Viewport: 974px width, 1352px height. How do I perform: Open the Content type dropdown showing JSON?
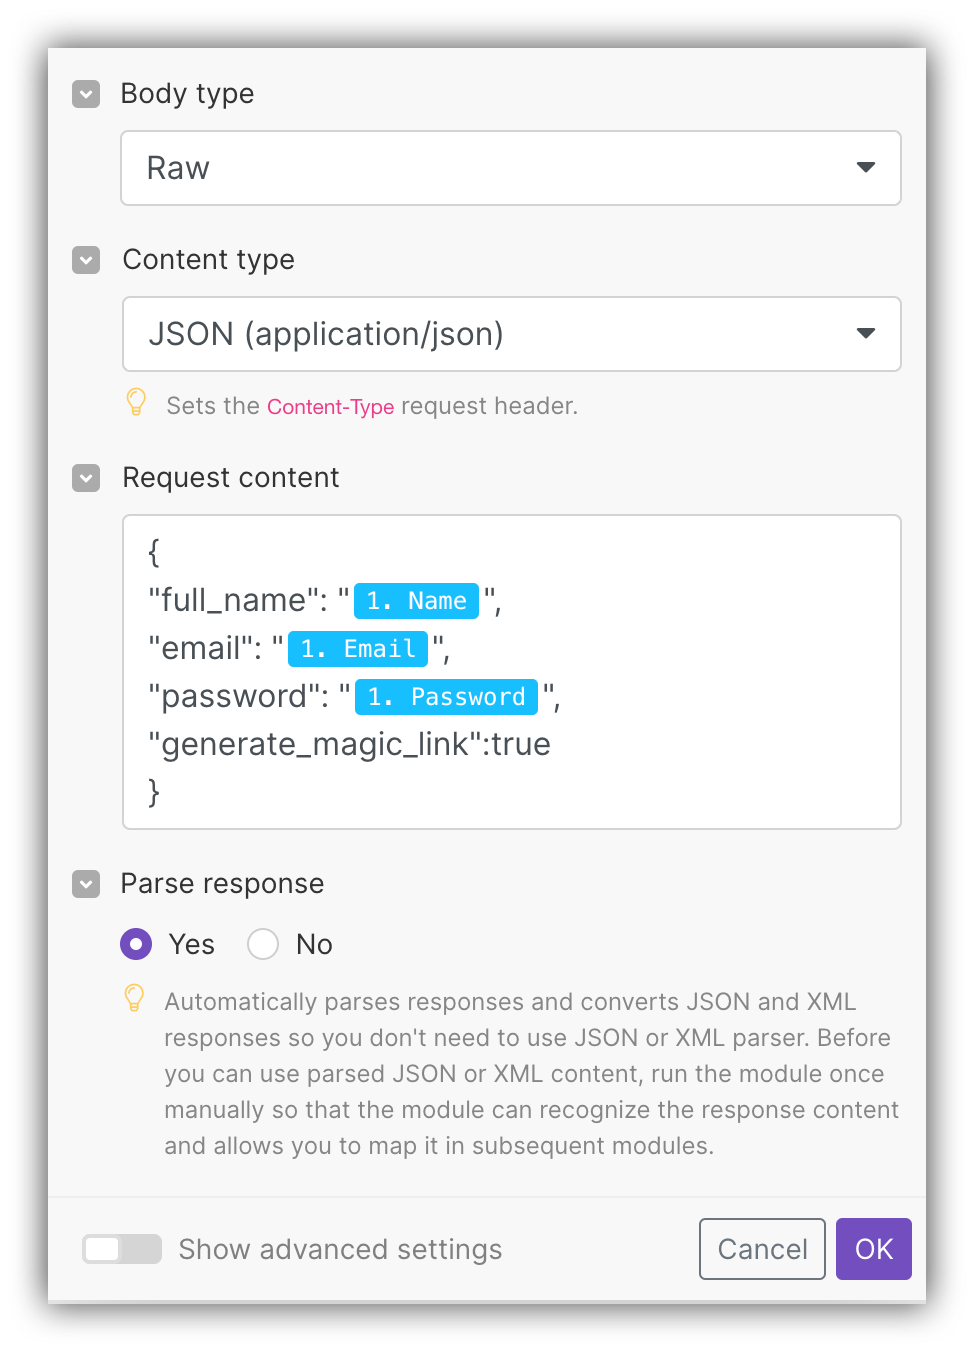511,334
